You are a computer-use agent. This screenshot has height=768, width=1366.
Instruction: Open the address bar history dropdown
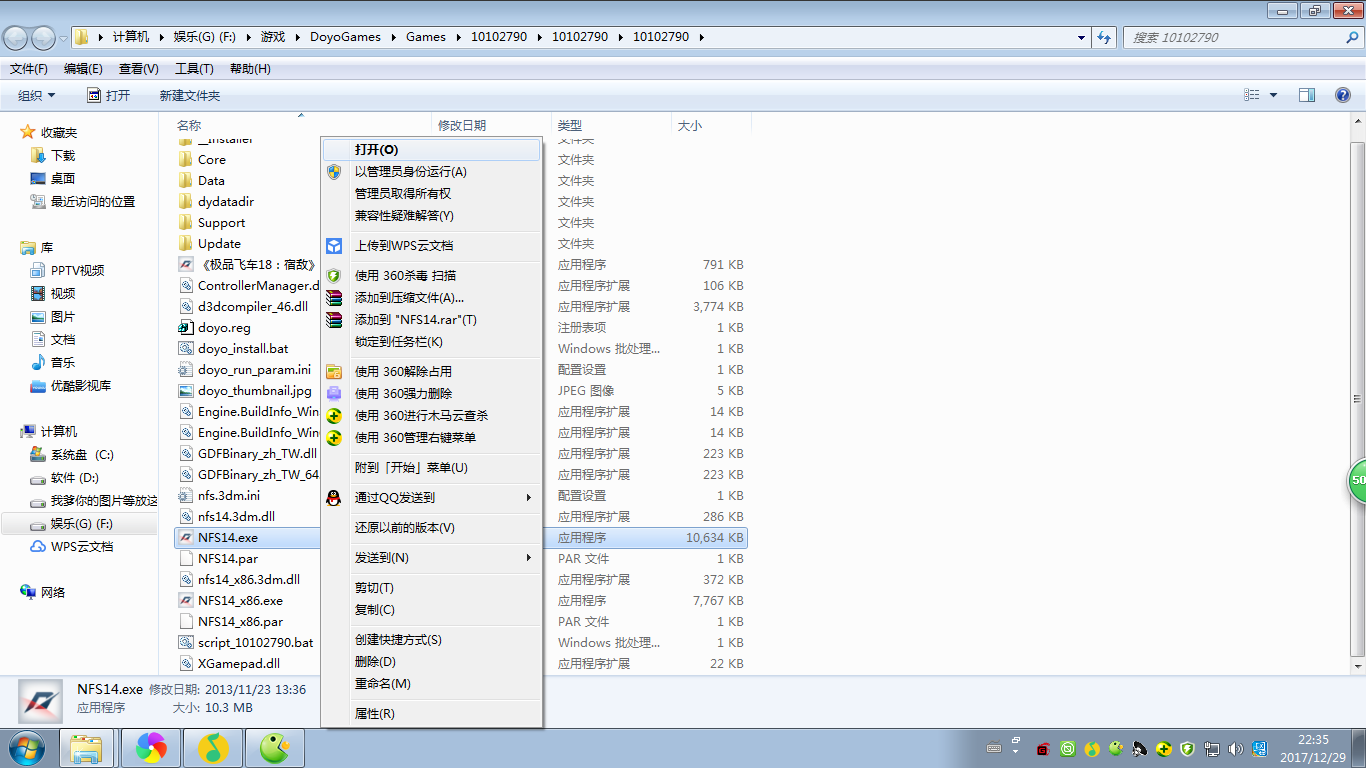(1082, 37)
